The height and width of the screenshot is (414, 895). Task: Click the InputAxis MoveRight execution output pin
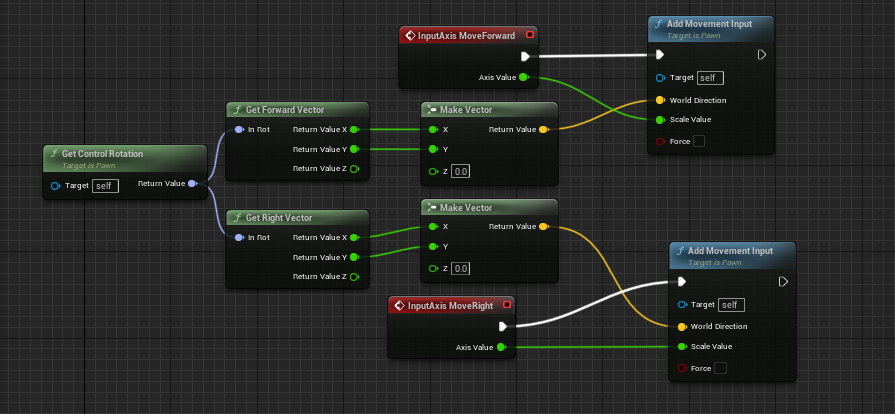[x=503, y=326]
